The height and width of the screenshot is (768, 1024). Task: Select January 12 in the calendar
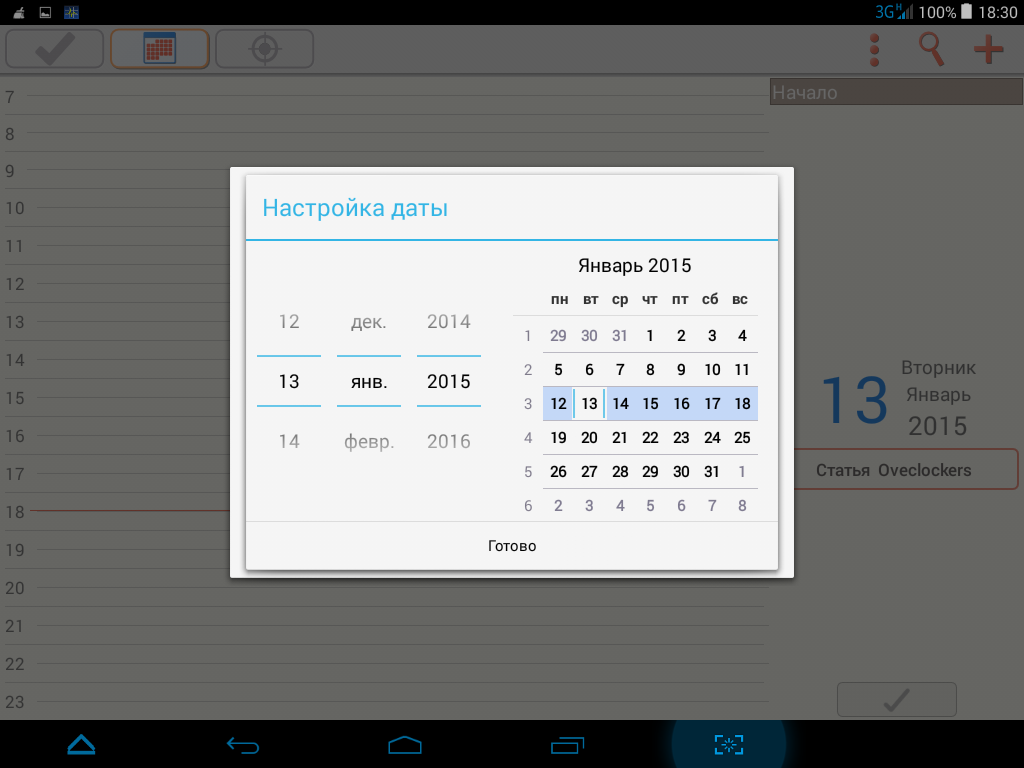point(558,404)
